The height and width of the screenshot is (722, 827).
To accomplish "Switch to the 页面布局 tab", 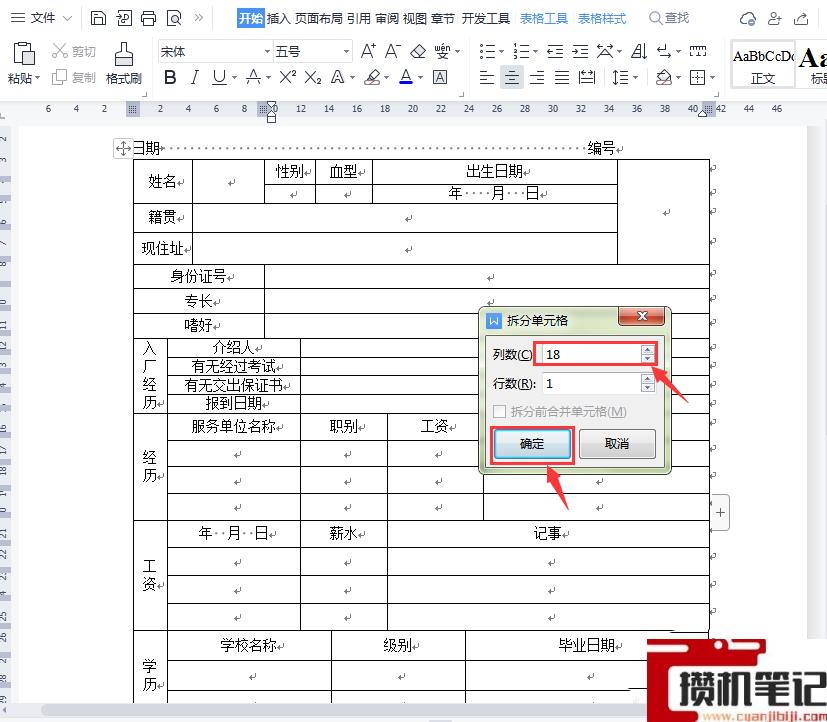I will [x=319, y=18].
